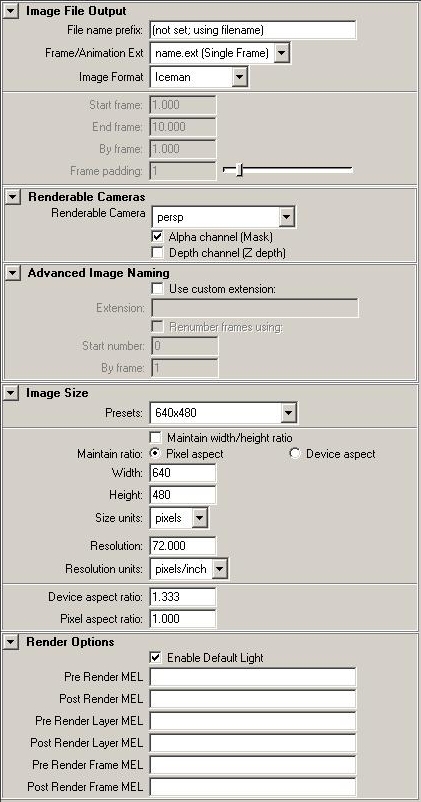The height and width of the screenshot is (802, 421).
Task: Collapse the Image Size section
Action: [11, 393]
